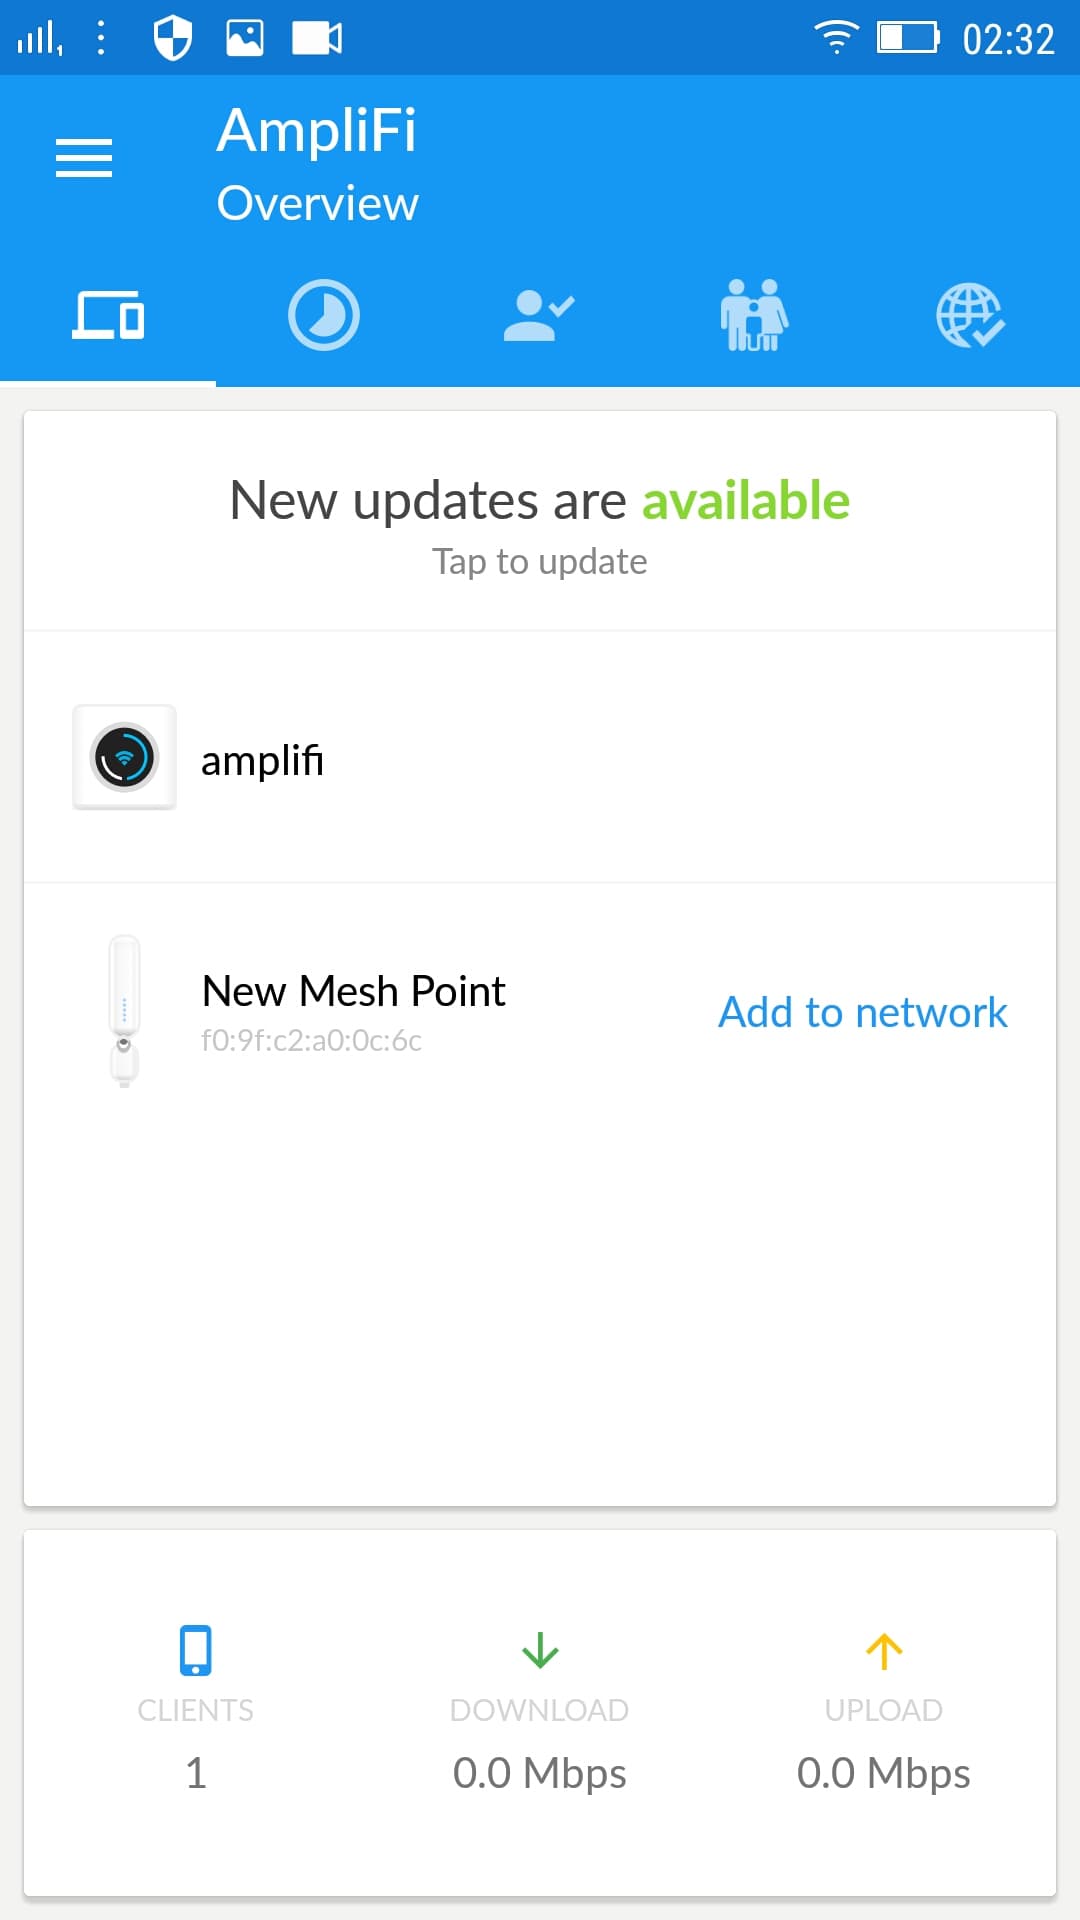
Task: Tap the Tap to update text
Action: coord(540,562)
